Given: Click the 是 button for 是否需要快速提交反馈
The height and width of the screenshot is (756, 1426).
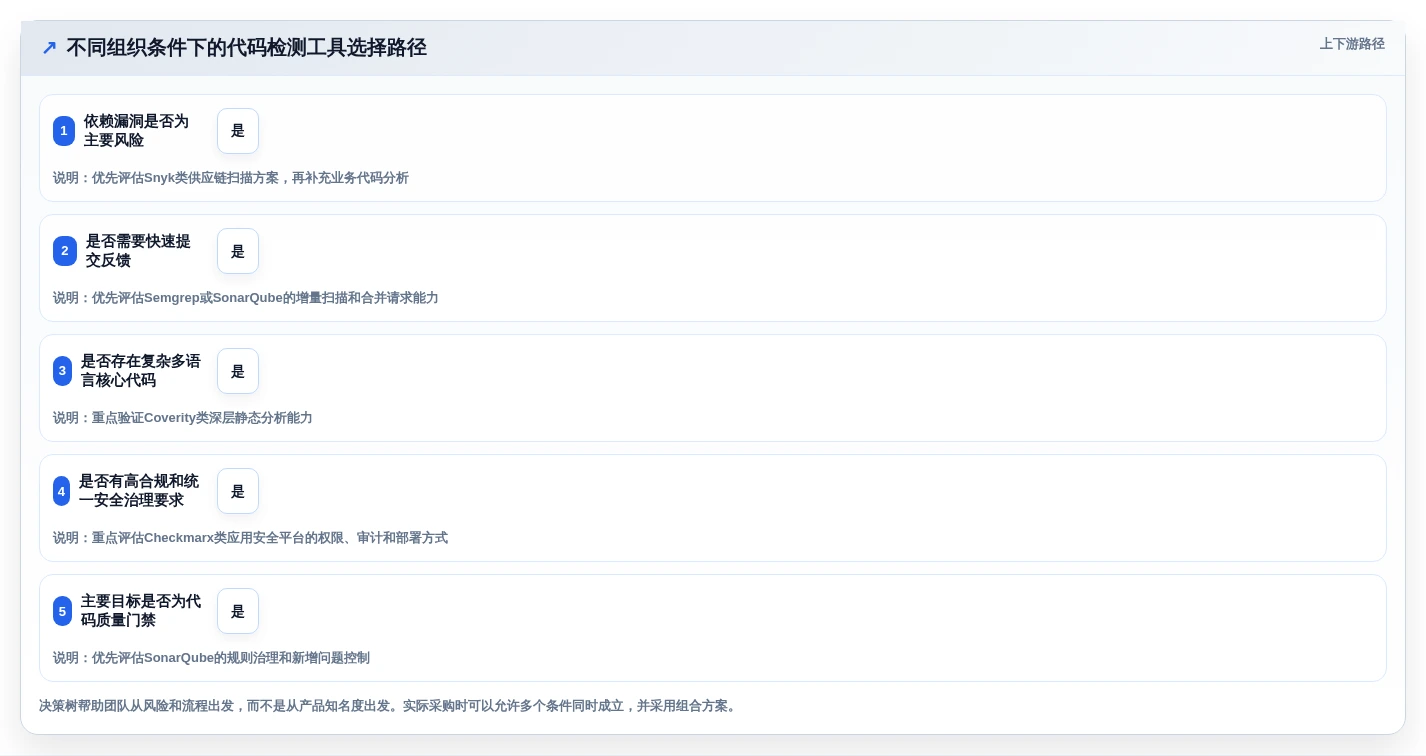Looking at the screenshot, I should [x=238, y=251].
